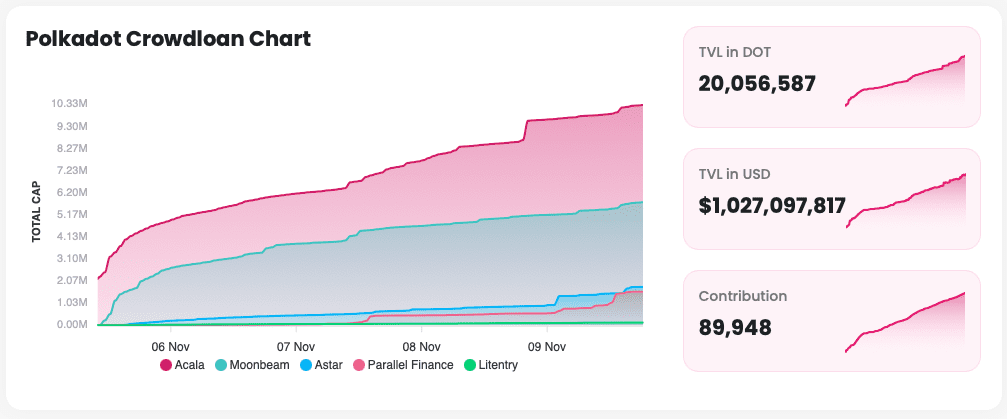Select the 89,948 Contribution value
Image resolution: width=1007 pixels, height=419 pixels.
(x=734, y=327)
